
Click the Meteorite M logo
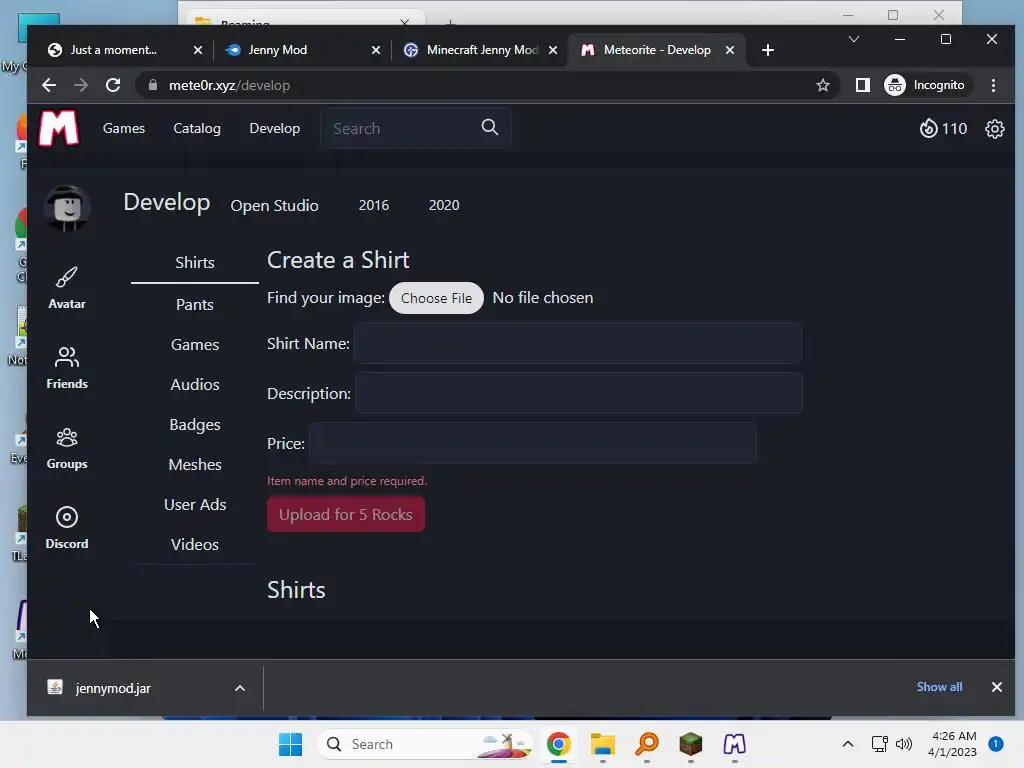click(59, 127)
